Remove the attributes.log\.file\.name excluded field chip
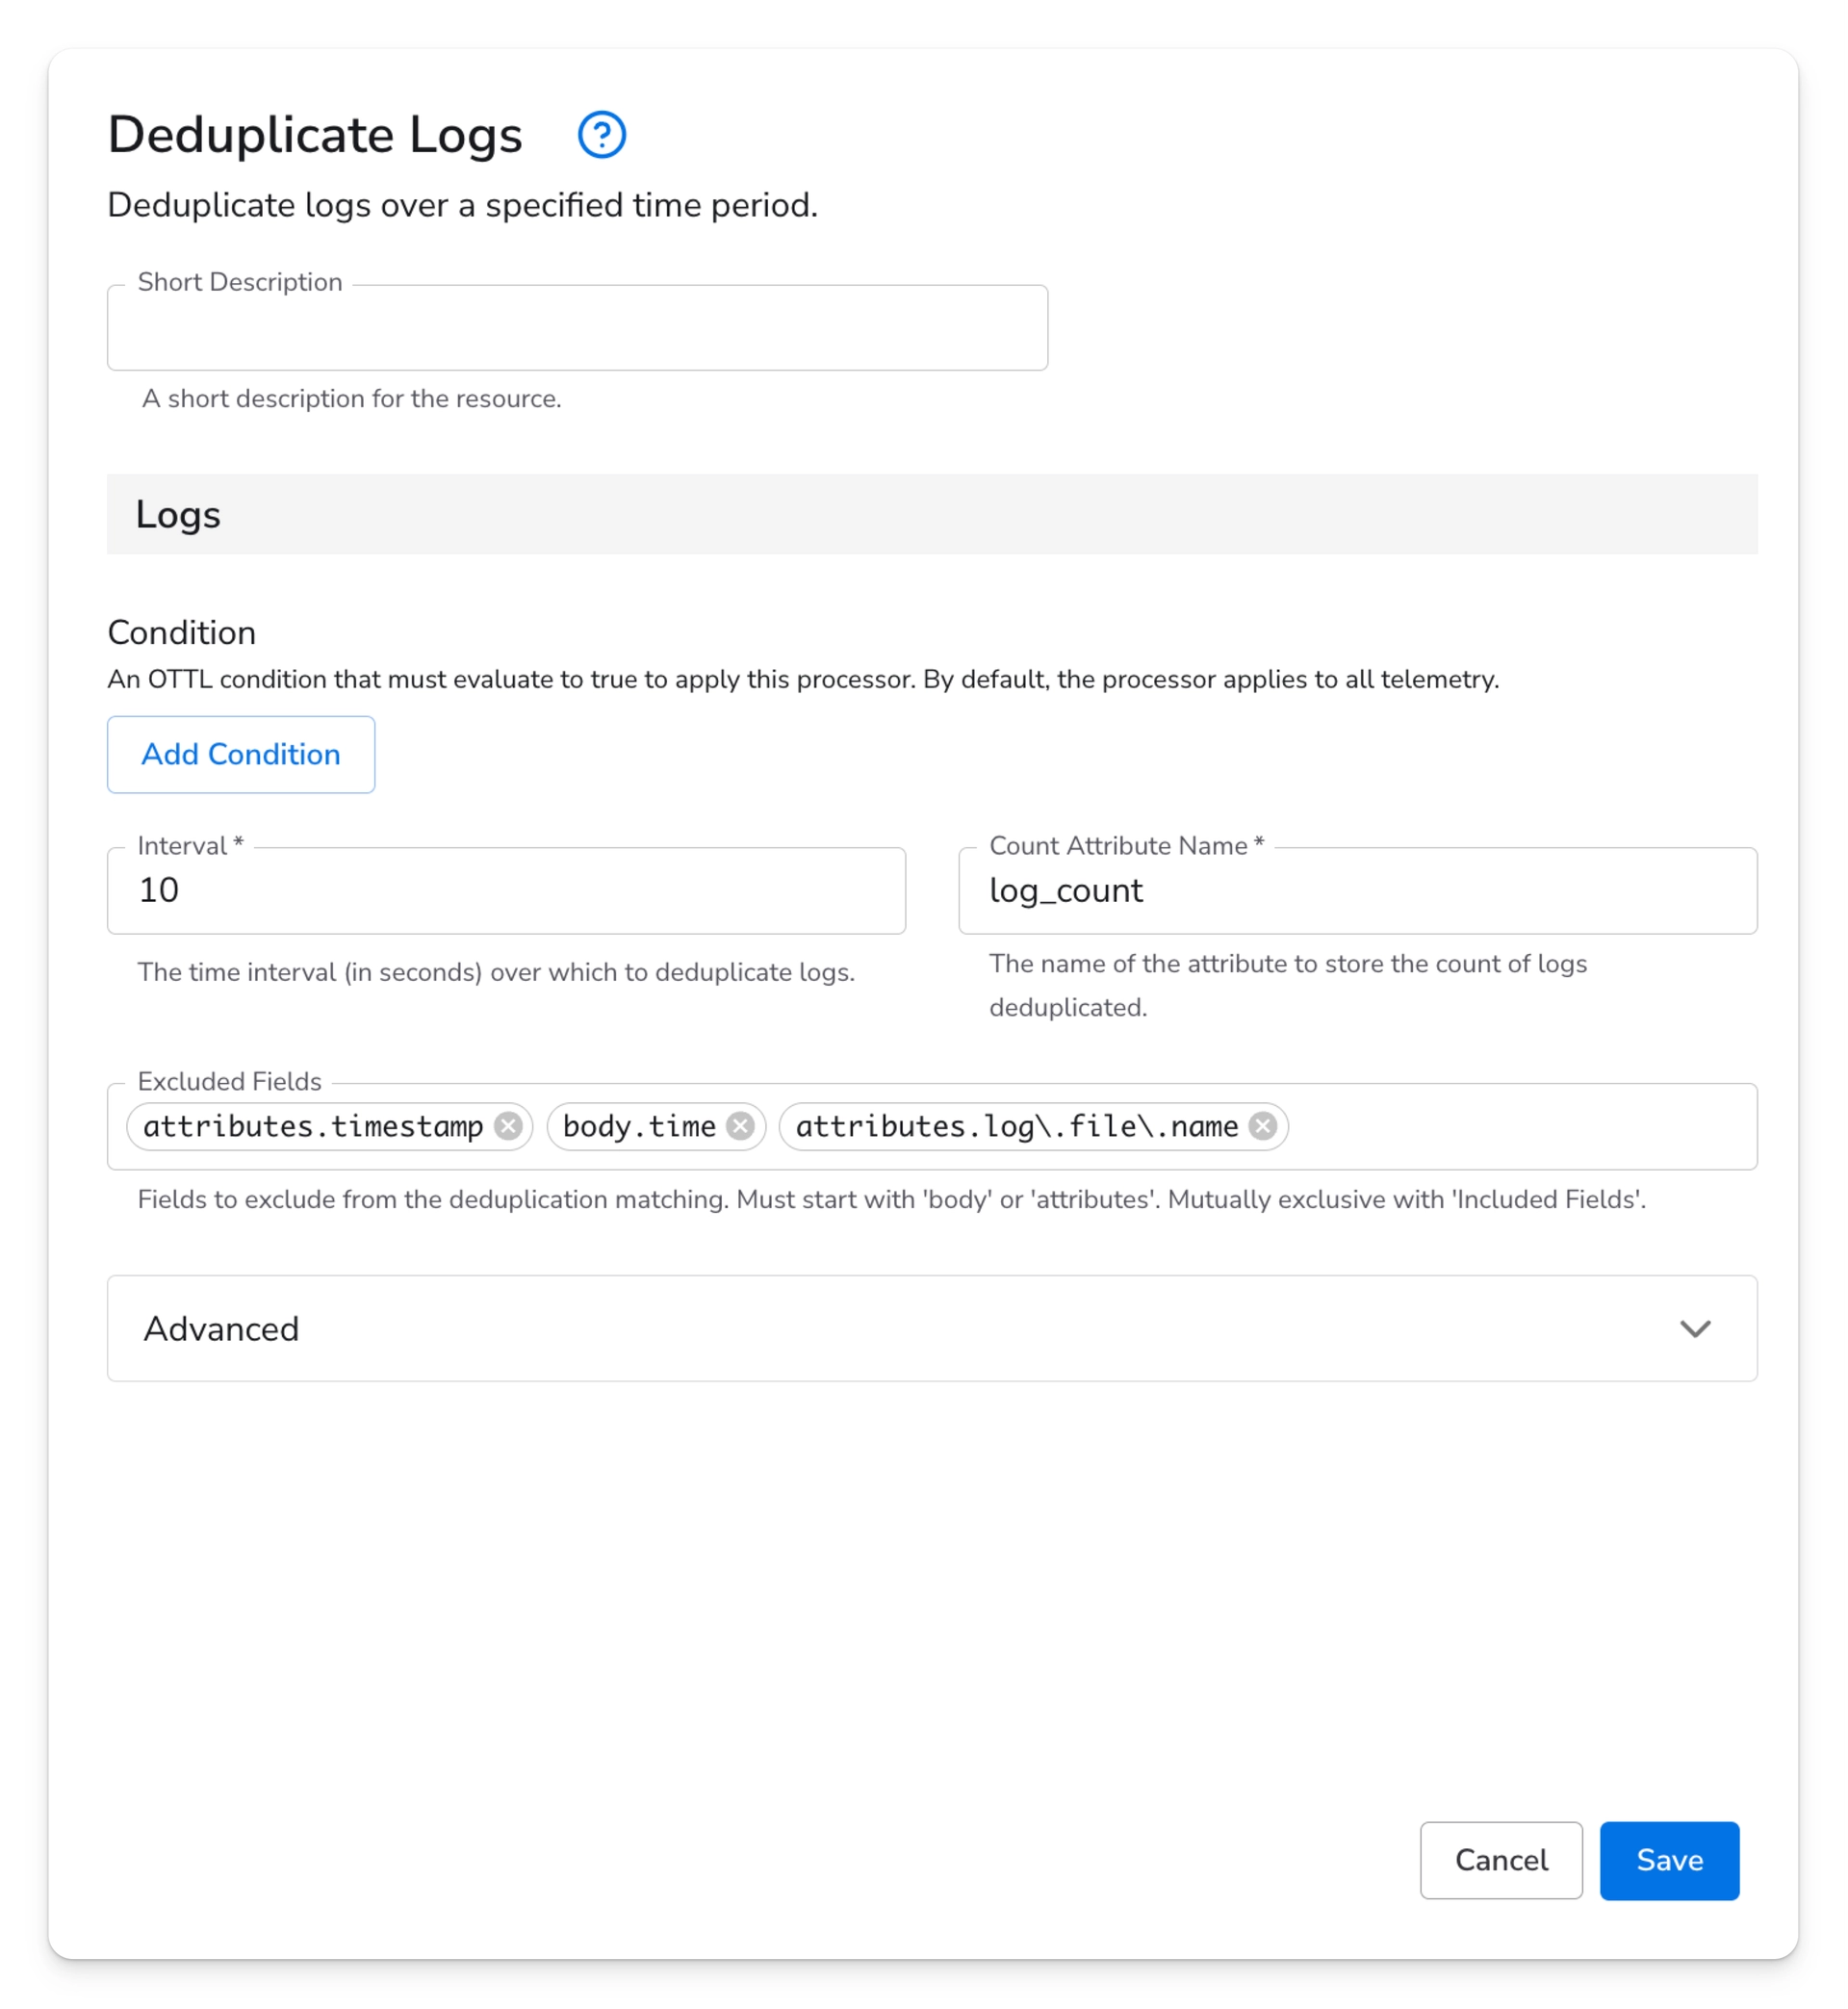The image size is (1848, 2009). click(1264, 1126)
